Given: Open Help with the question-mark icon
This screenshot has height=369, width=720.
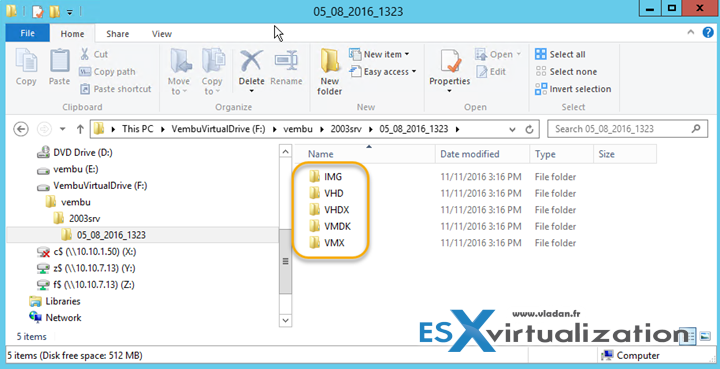Looking at the screenshot, I should pos(708,33).
